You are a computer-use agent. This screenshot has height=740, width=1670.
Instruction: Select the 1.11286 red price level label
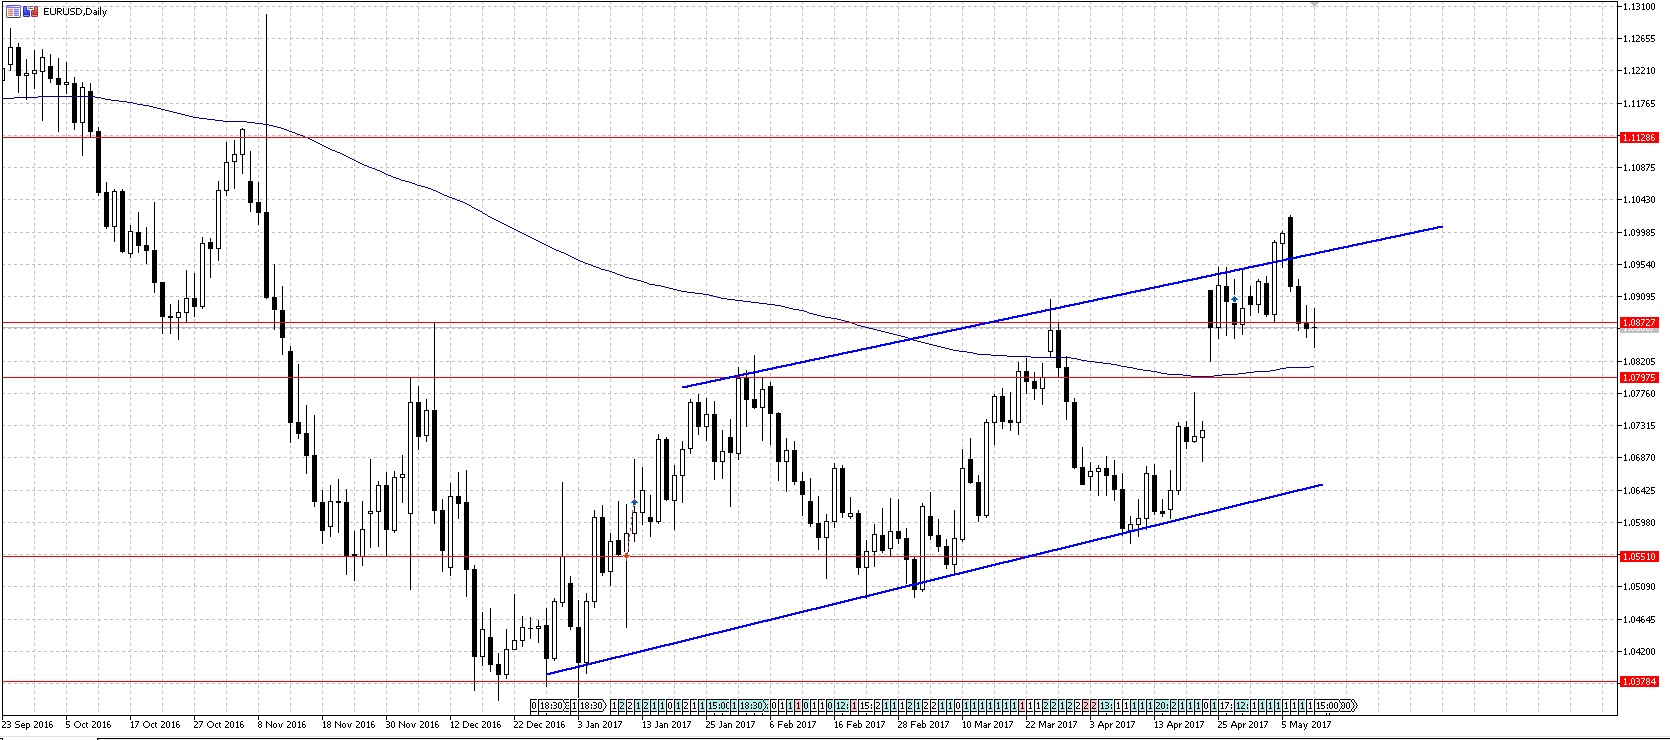(x=1640, y=138)
